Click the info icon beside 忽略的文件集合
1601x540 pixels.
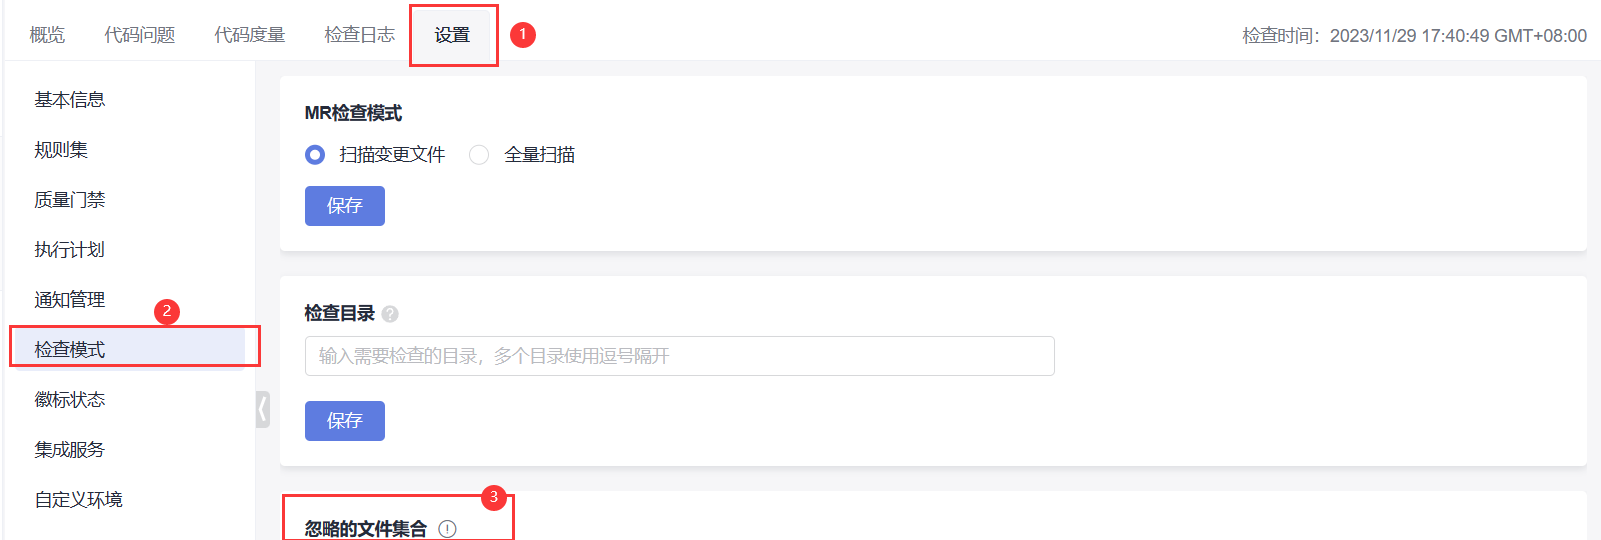447,529
